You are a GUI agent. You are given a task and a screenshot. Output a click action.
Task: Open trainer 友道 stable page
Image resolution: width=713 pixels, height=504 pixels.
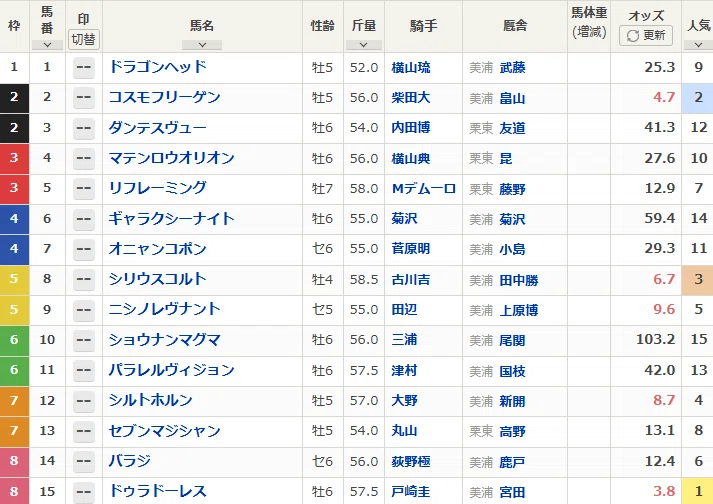click(512, 128)
